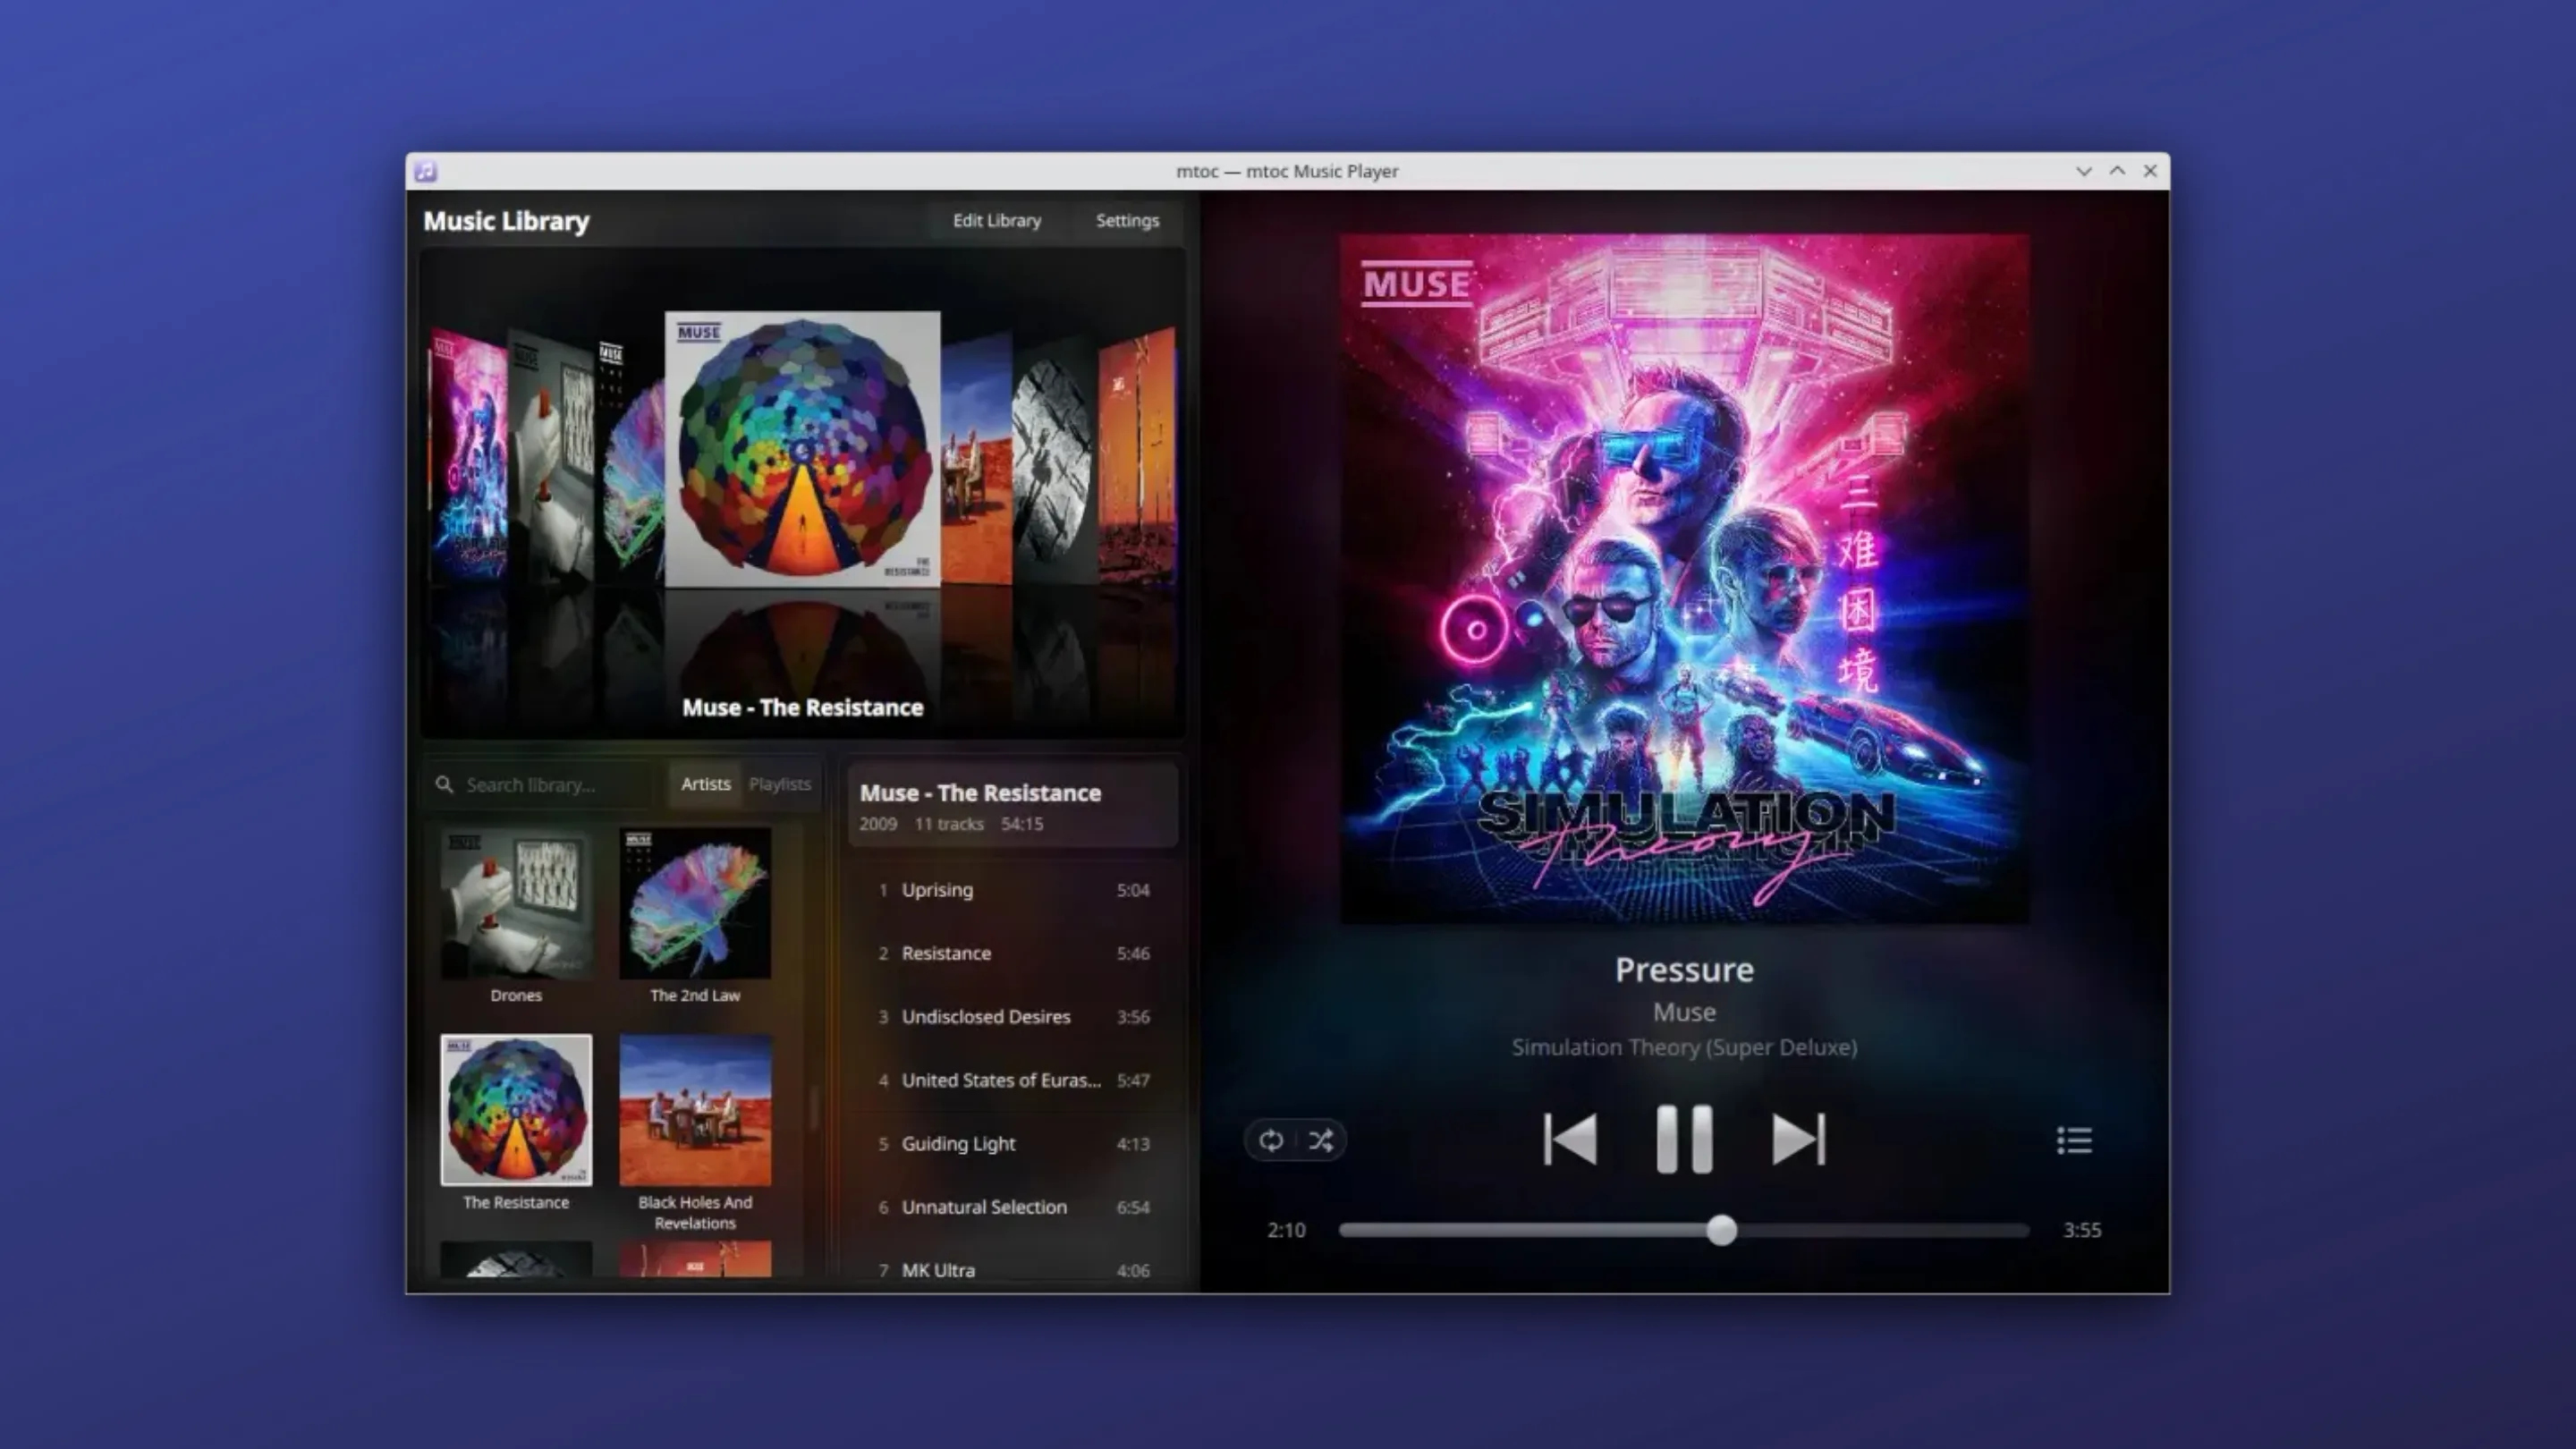Maximize the mtoc window
Viewport: 2576px width, 1449px height.
click(x=2117, y=171)
